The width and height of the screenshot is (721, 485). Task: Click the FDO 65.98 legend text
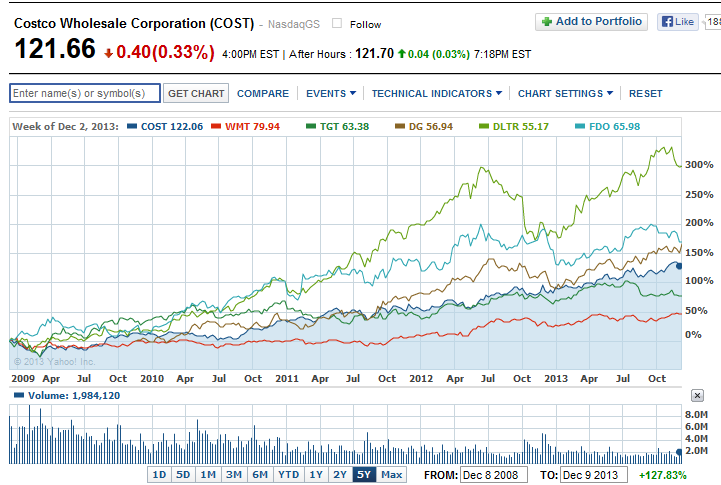[614, 126]
